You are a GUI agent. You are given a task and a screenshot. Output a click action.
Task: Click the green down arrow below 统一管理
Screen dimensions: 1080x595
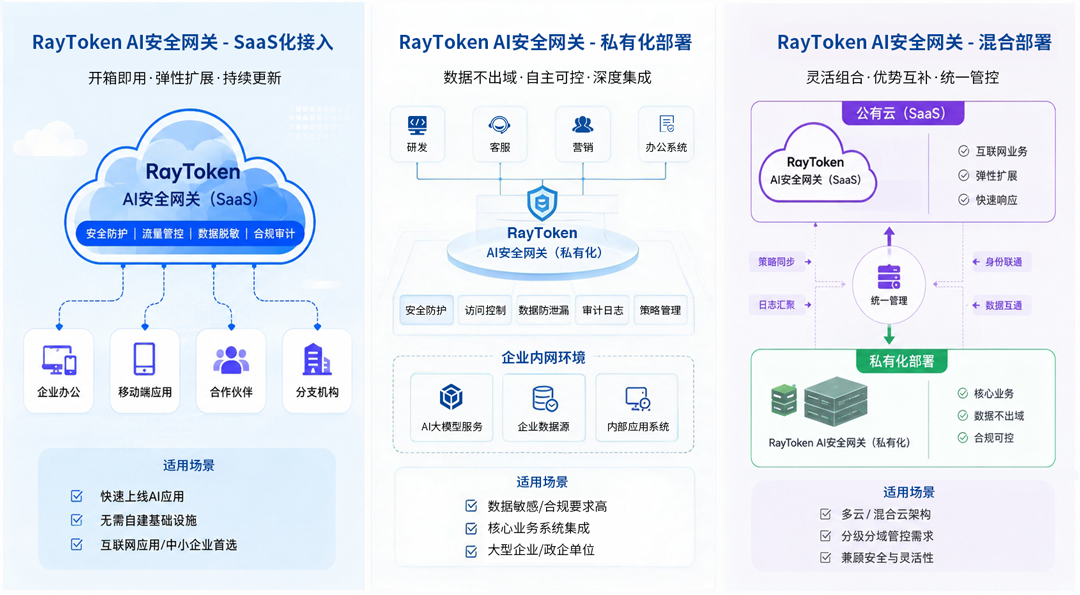[x=889, y=335]
